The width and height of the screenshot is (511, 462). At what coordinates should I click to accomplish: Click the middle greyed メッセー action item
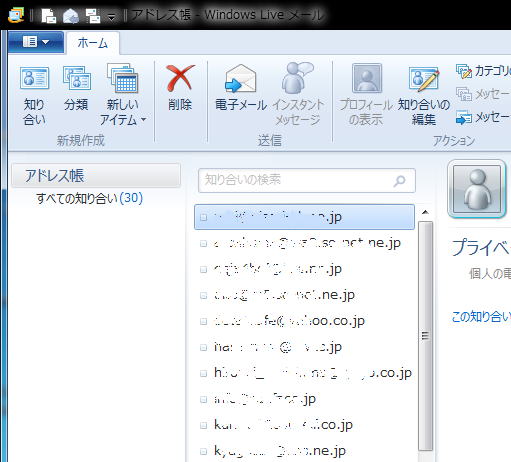click(x=483, y=94)
